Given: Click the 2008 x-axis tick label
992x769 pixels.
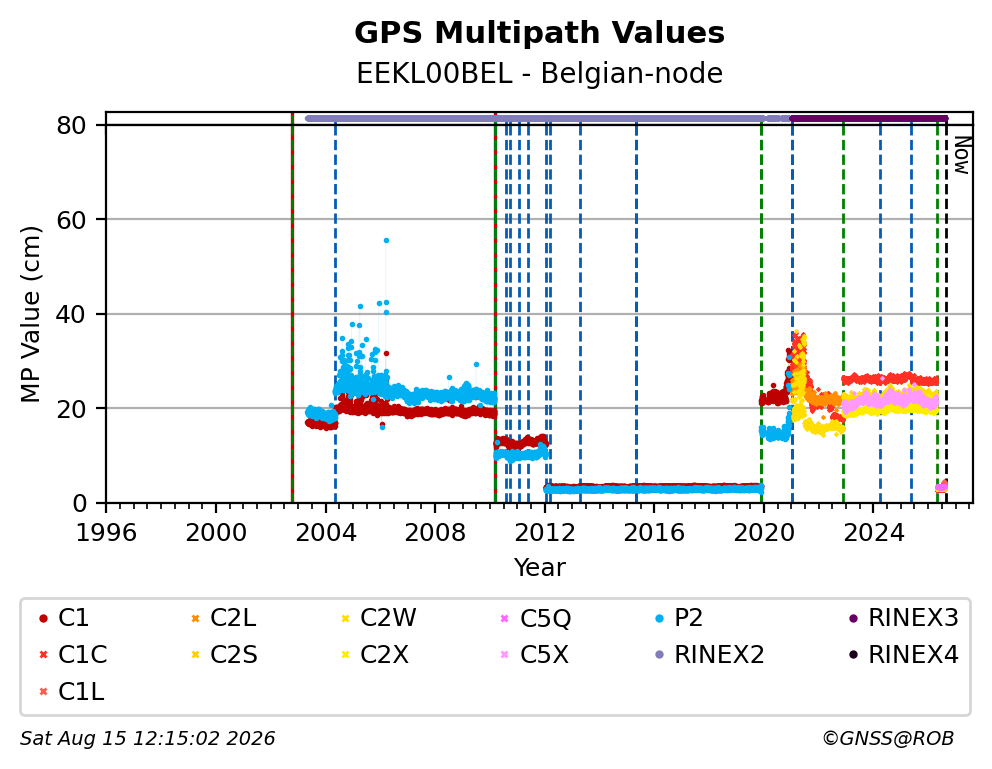Looking at the screenshot, I should pyautogui.click(x=435, y=533).
